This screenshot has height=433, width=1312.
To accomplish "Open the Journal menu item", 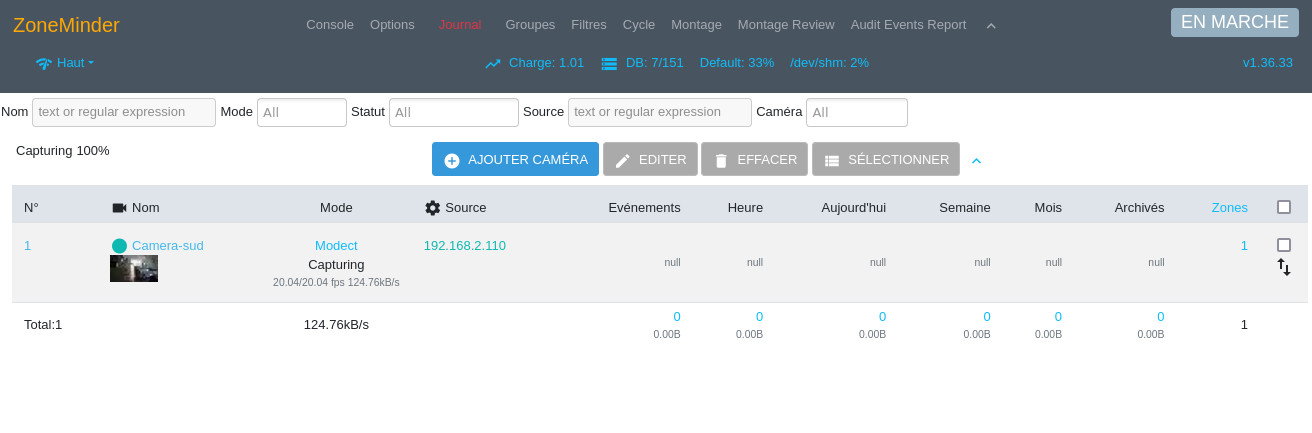I will 460,25.
